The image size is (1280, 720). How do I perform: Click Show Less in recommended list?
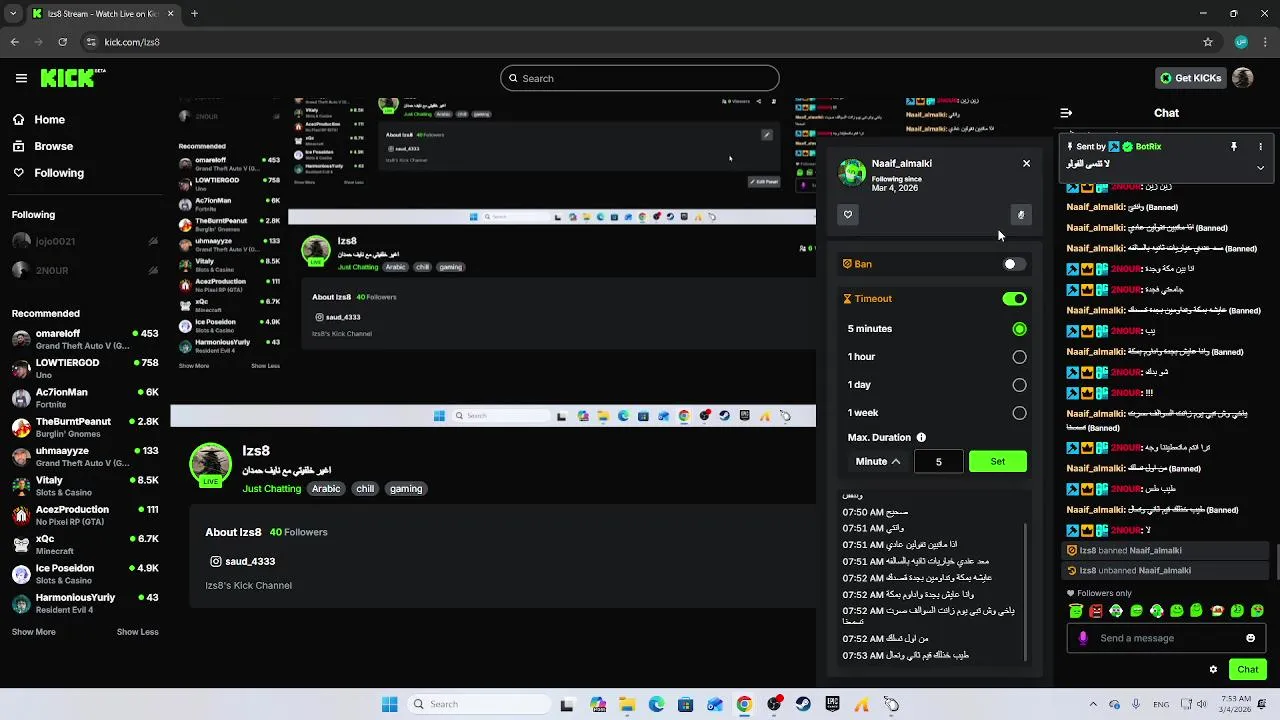(x=137, y=632)
